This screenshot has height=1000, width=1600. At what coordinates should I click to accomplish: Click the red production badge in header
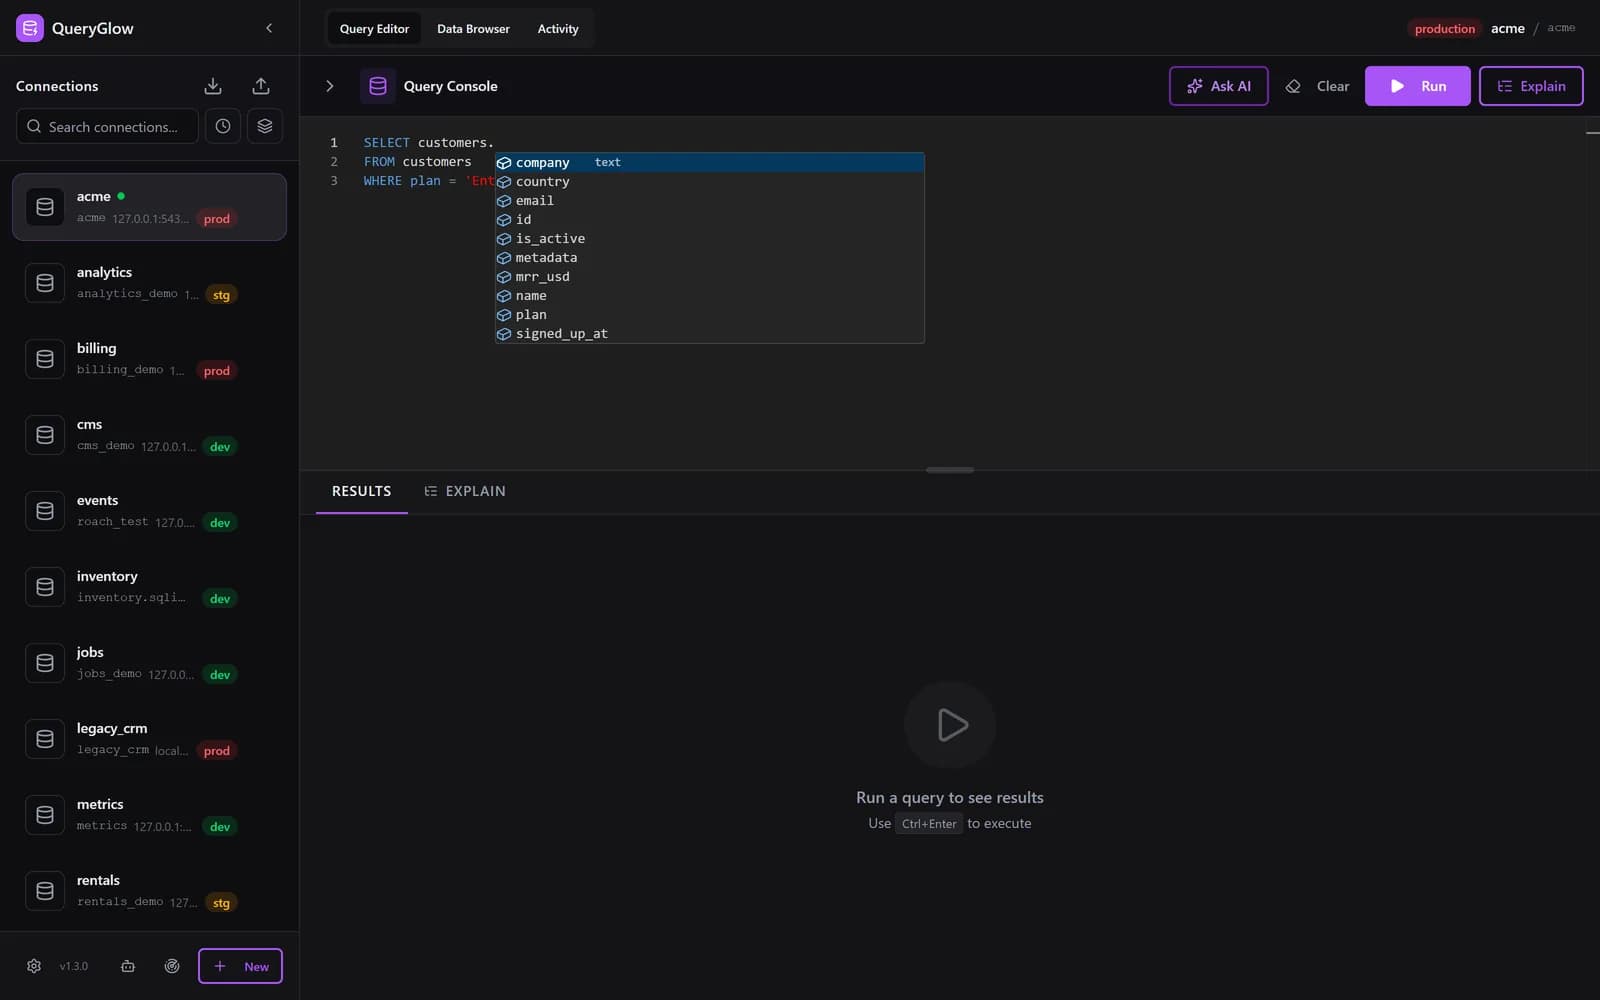tap(1444, 29)
